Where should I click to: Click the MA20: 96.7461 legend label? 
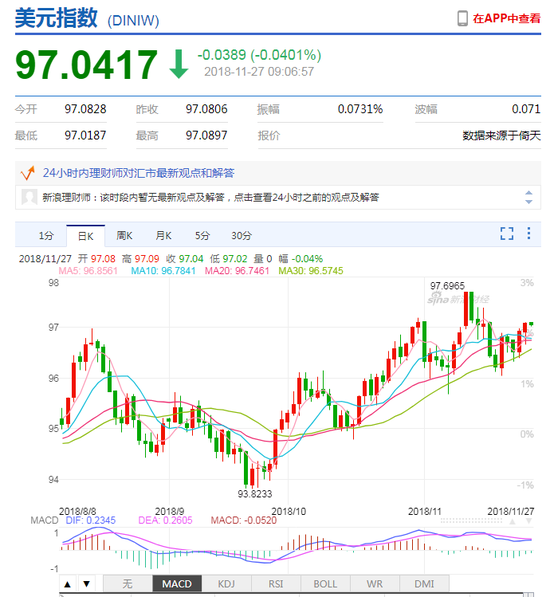tap(237, 271)
